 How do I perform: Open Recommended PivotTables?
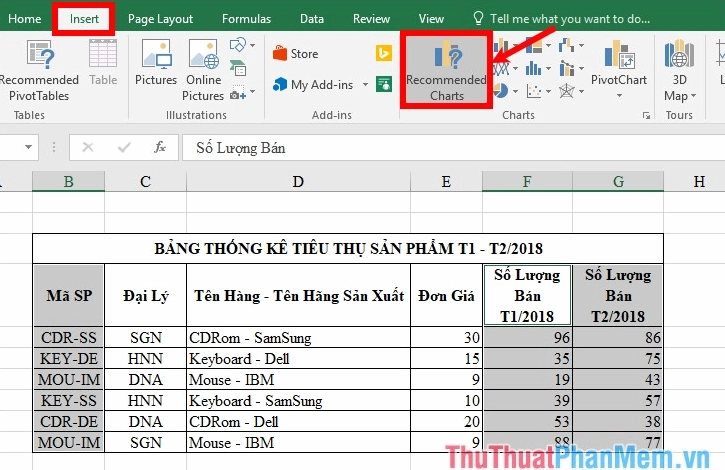(39, 70)
